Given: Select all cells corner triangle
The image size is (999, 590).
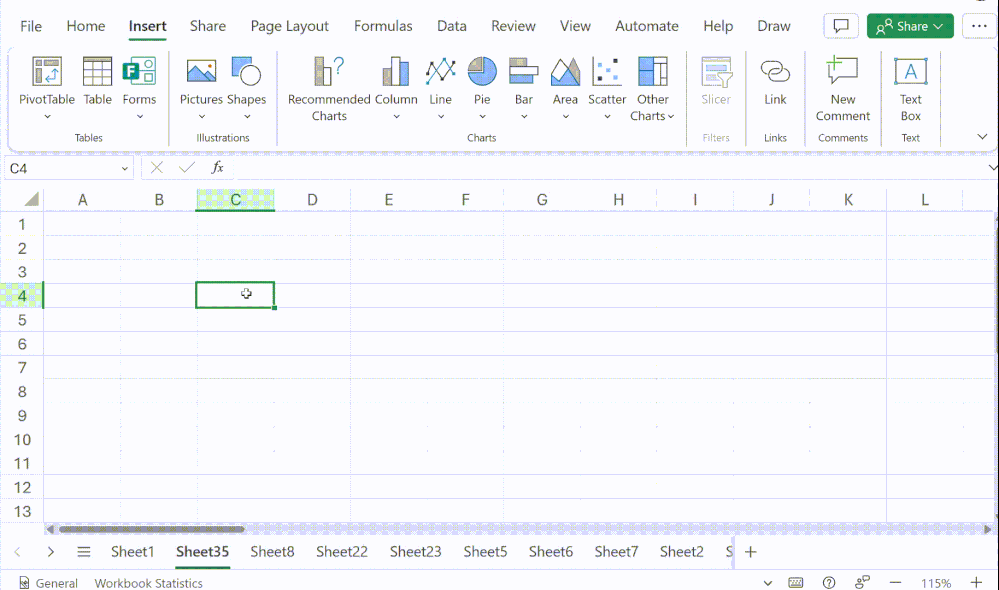Looking at the screenshot, I should pos(31,199).
